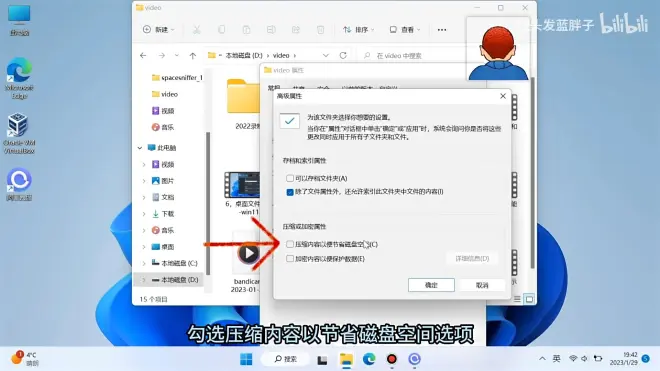Click the 在 video 中搜索 search box
660x371 pixels.
click(412, 55)
